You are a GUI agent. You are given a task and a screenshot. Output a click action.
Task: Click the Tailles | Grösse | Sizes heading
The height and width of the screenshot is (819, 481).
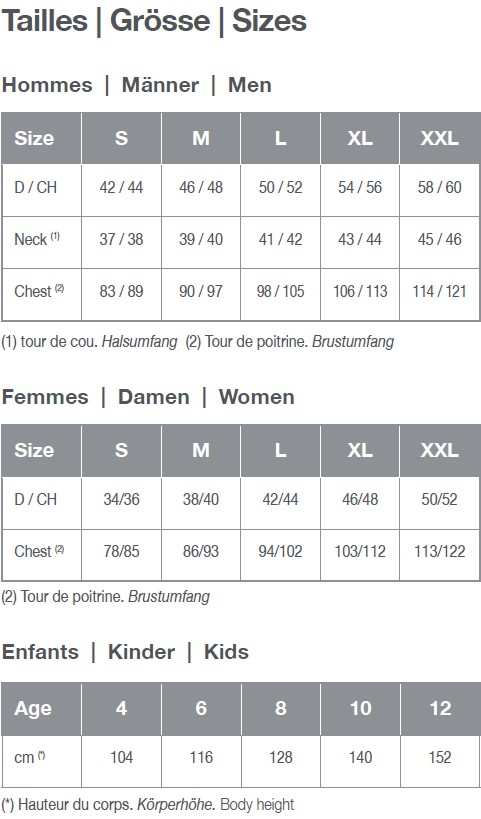154,22
